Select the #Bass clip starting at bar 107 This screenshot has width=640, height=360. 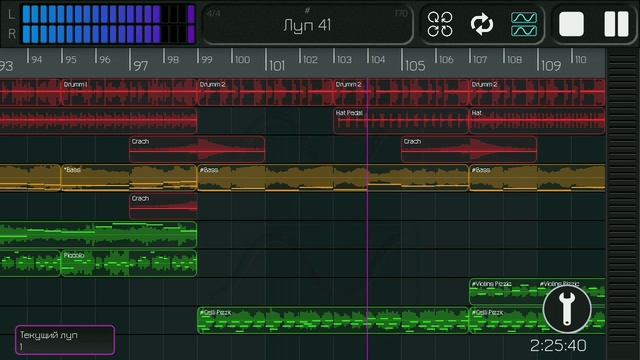pos(537,178)
